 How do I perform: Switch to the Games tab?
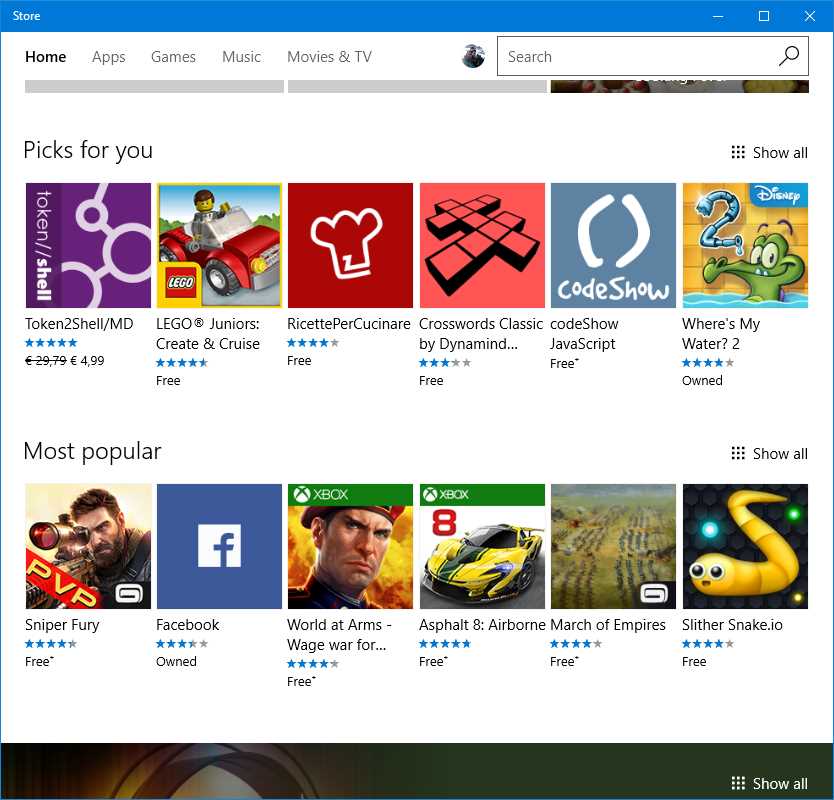(173, 56)
